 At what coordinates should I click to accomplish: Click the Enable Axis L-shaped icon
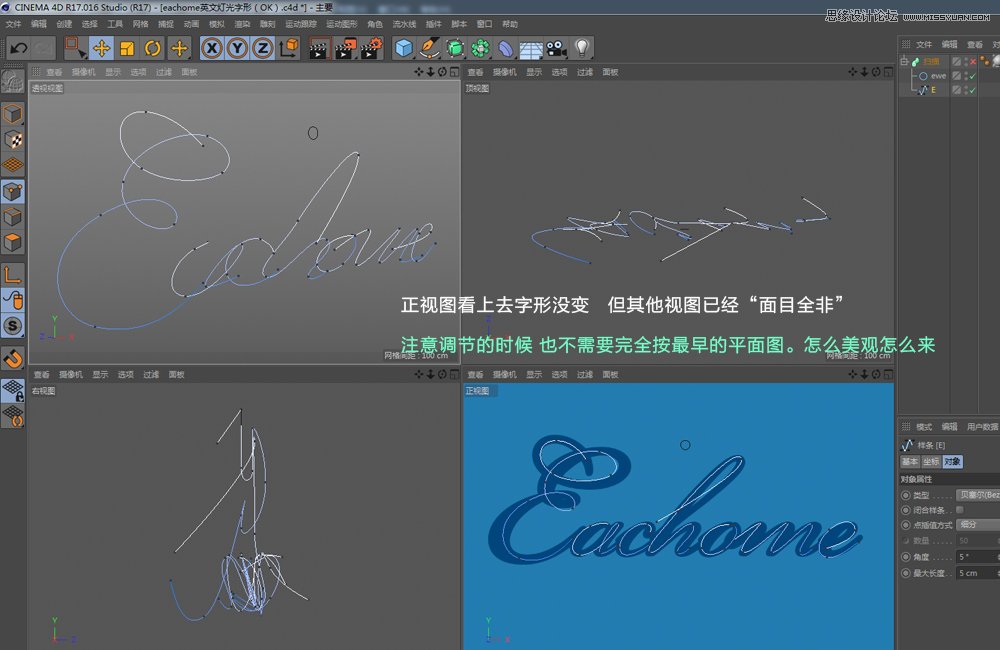tap(13, 274)
